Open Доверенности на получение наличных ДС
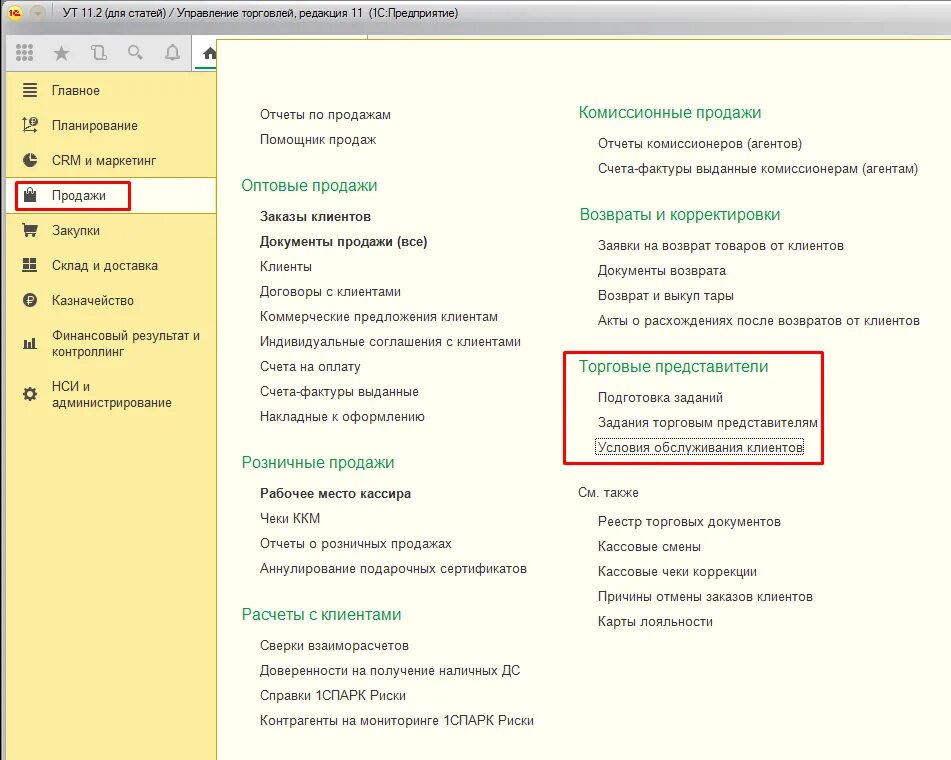This screenshot has height=760, width=951. coord(390,670)
